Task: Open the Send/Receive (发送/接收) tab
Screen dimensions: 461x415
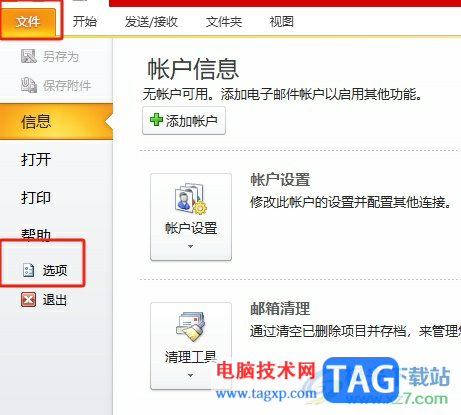Action: [x=151, y=22]
